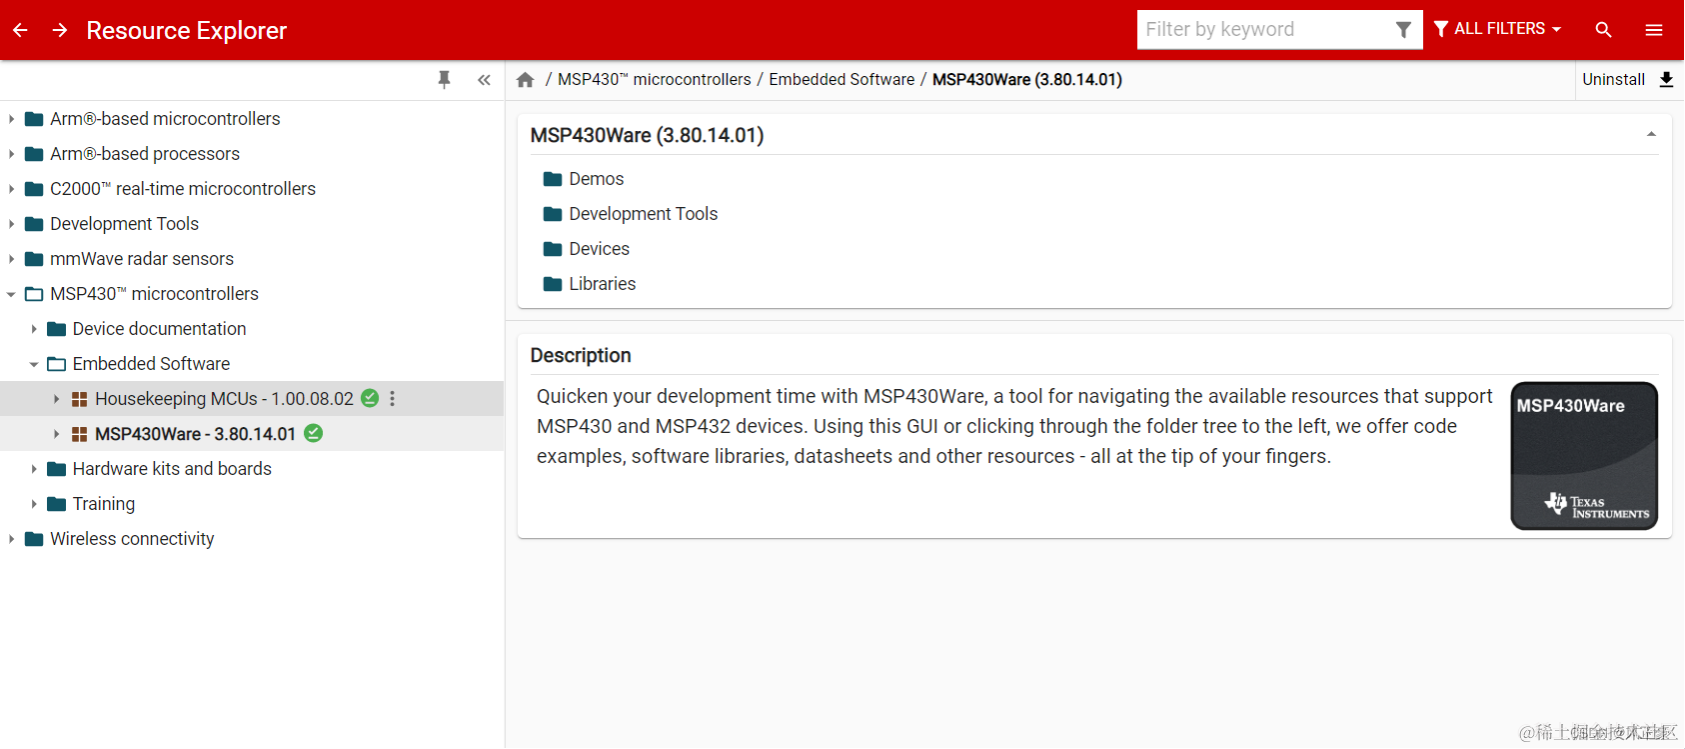Expand the Development Tools tree arrow
The width and height of the screenshot is (1685, 749).
[x=11, y=224]
